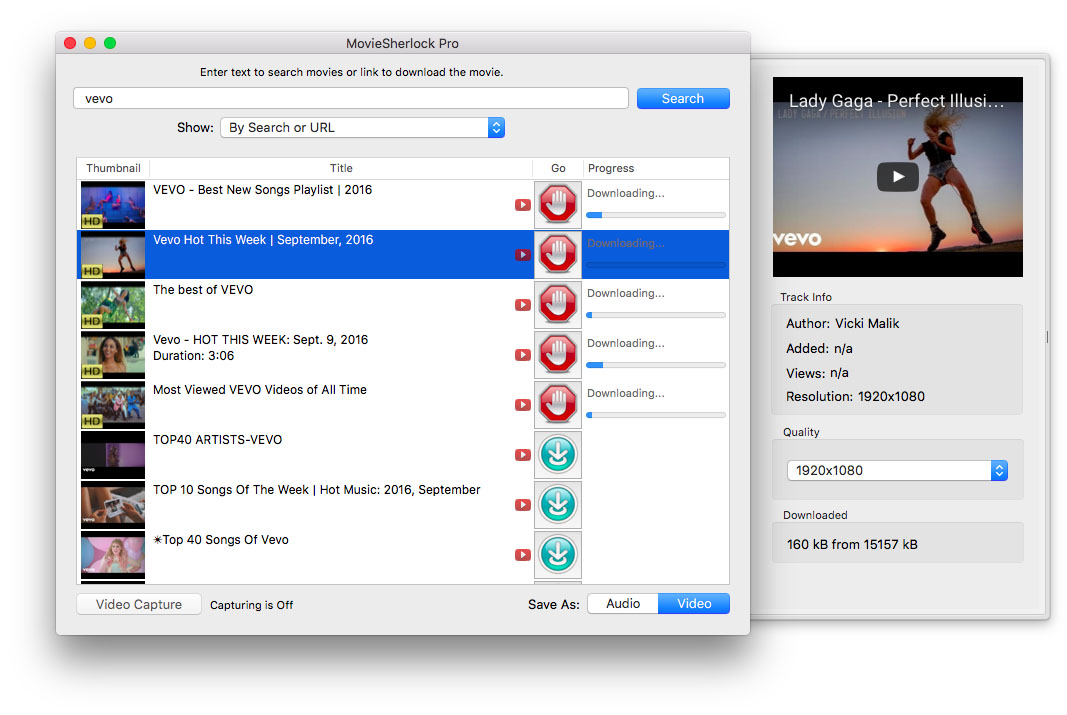The width and height of the screenshot is (1067, 715).
Task: Click progress bar of VEVO Best New Songs Playlist
Action: pos(656,215)
